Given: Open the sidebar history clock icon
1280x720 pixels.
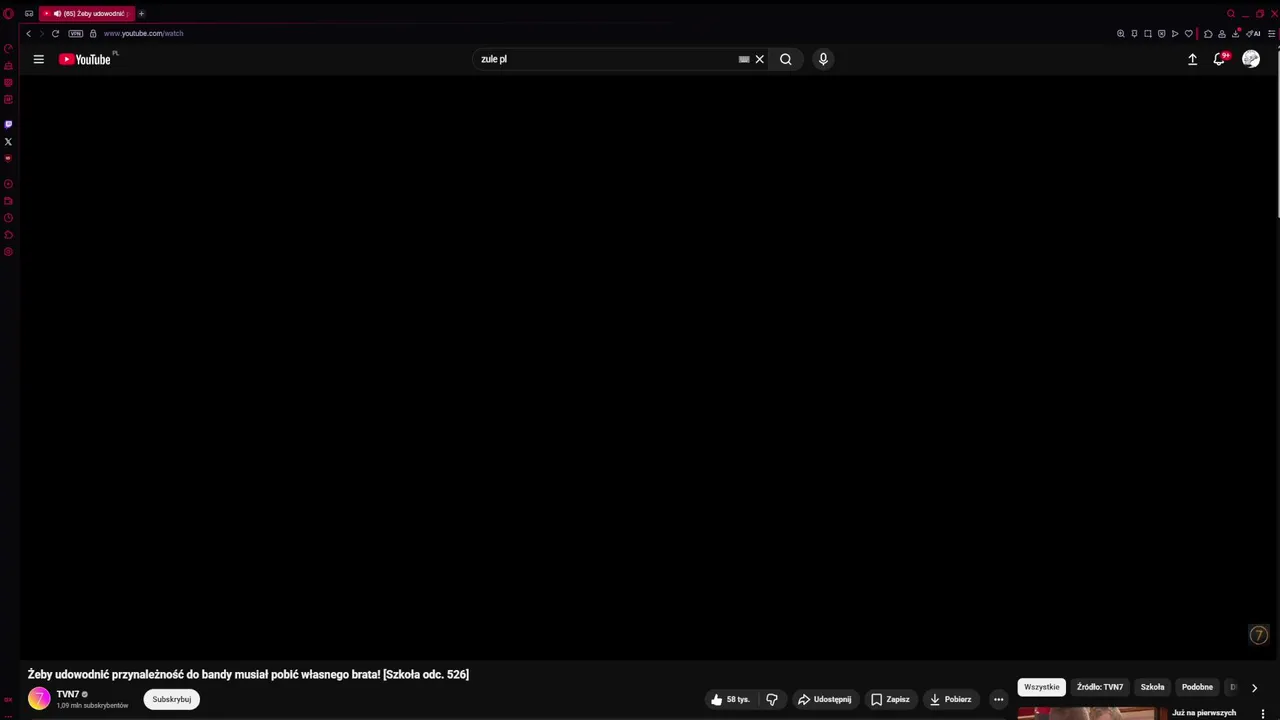Looking at the screenshot, I should click(8, 218).
